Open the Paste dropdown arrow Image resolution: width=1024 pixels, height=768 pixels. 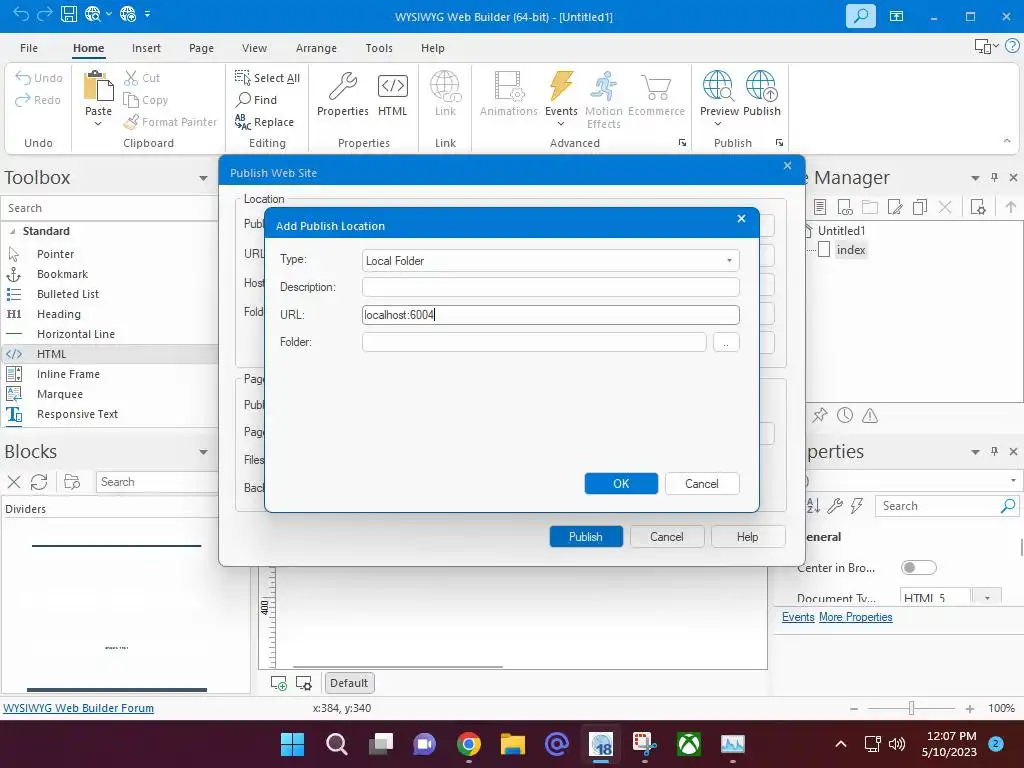[98, 124]
